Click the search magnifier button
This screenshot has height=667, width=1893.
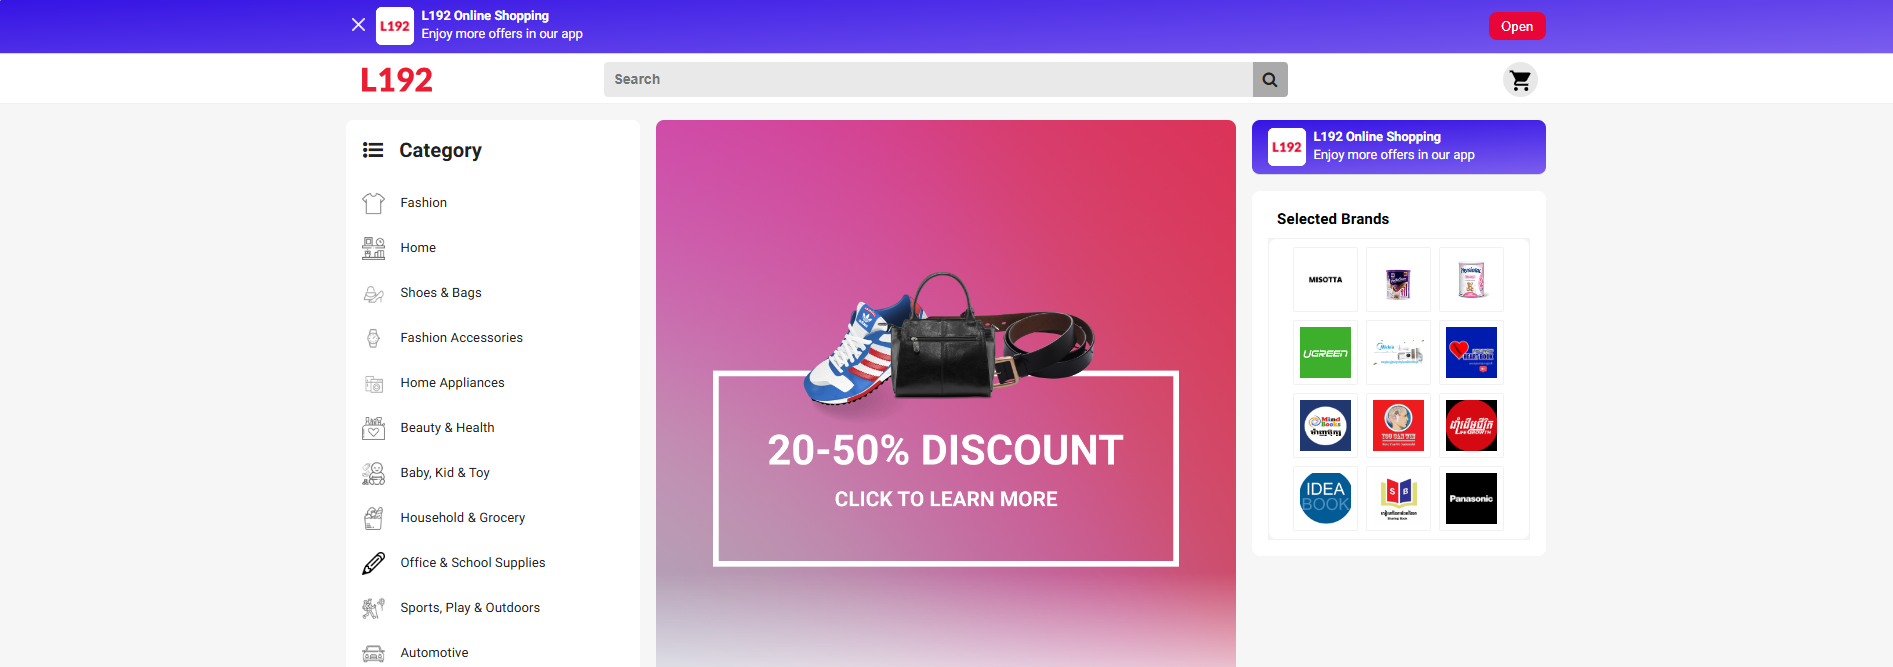[x=1270, y=80]
